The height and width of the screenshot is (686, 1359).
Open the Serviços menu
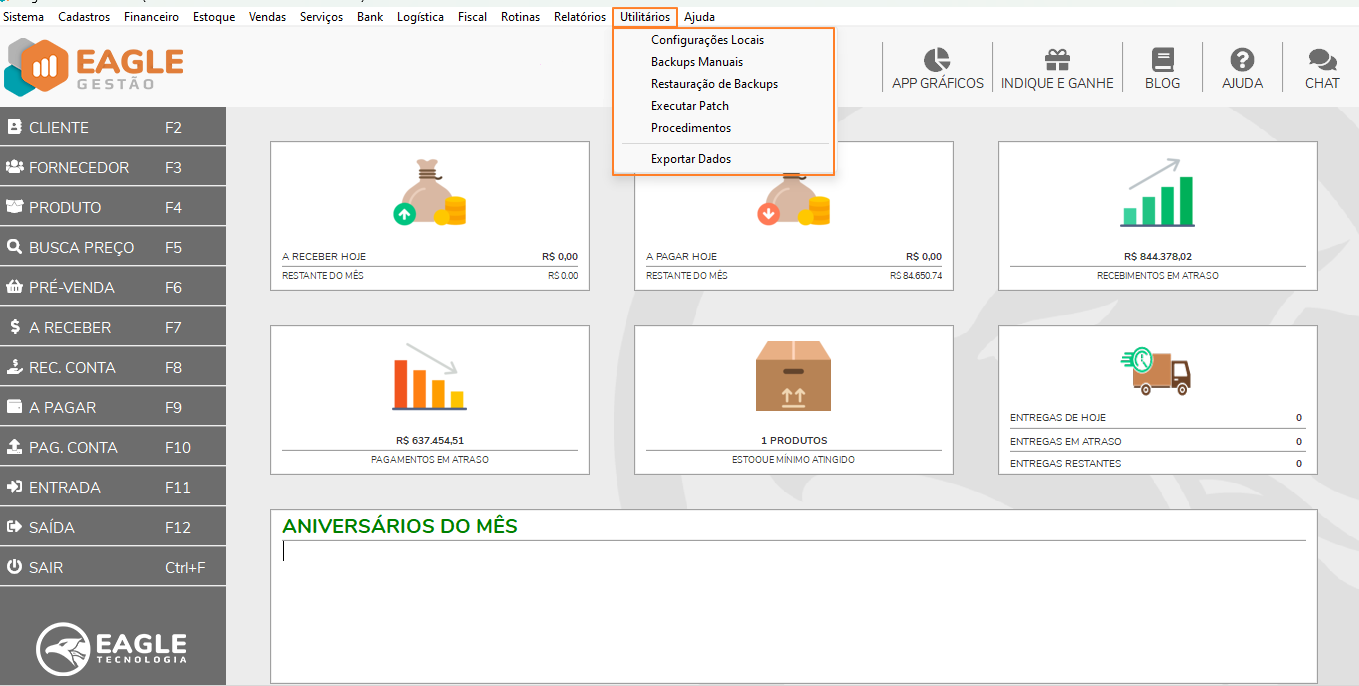click(321, 17)
